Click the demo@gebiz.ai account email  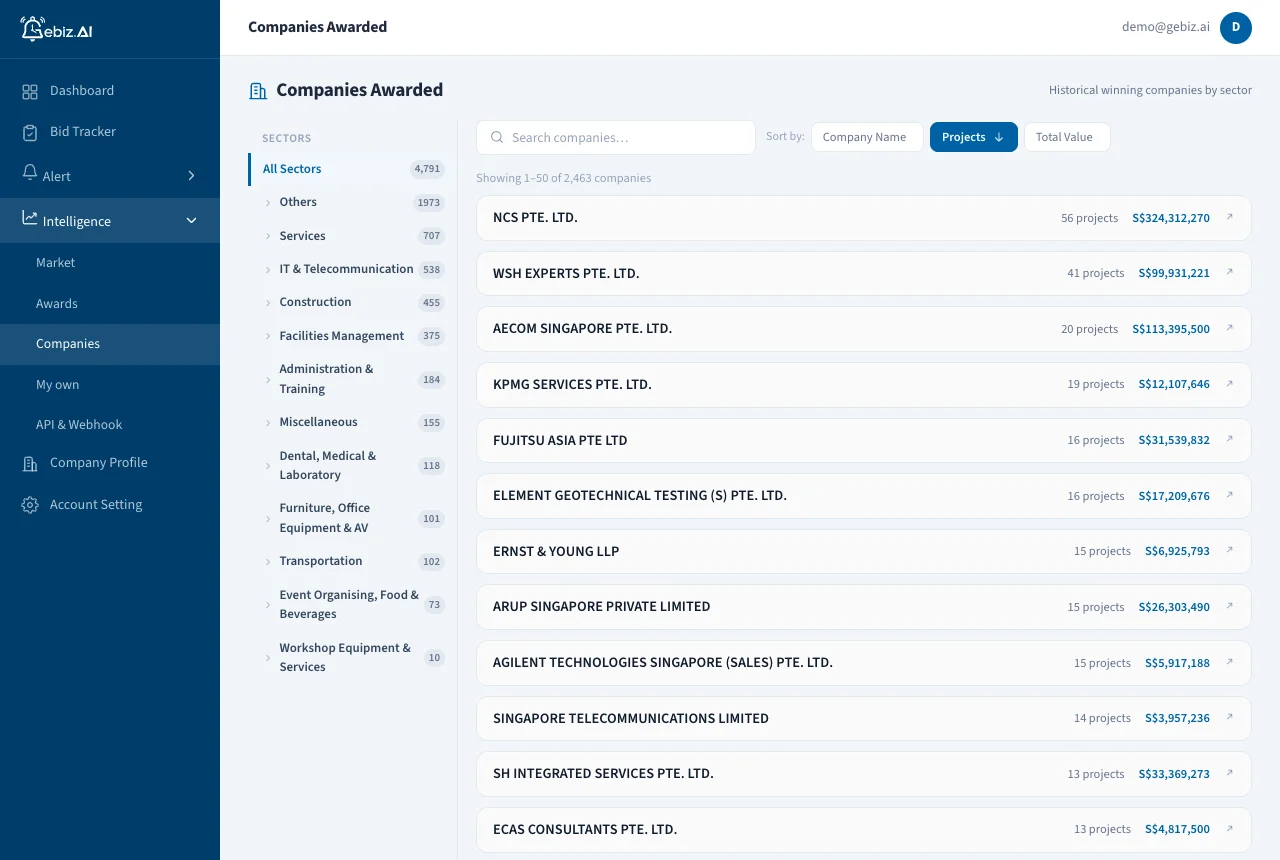(1165, 28)
